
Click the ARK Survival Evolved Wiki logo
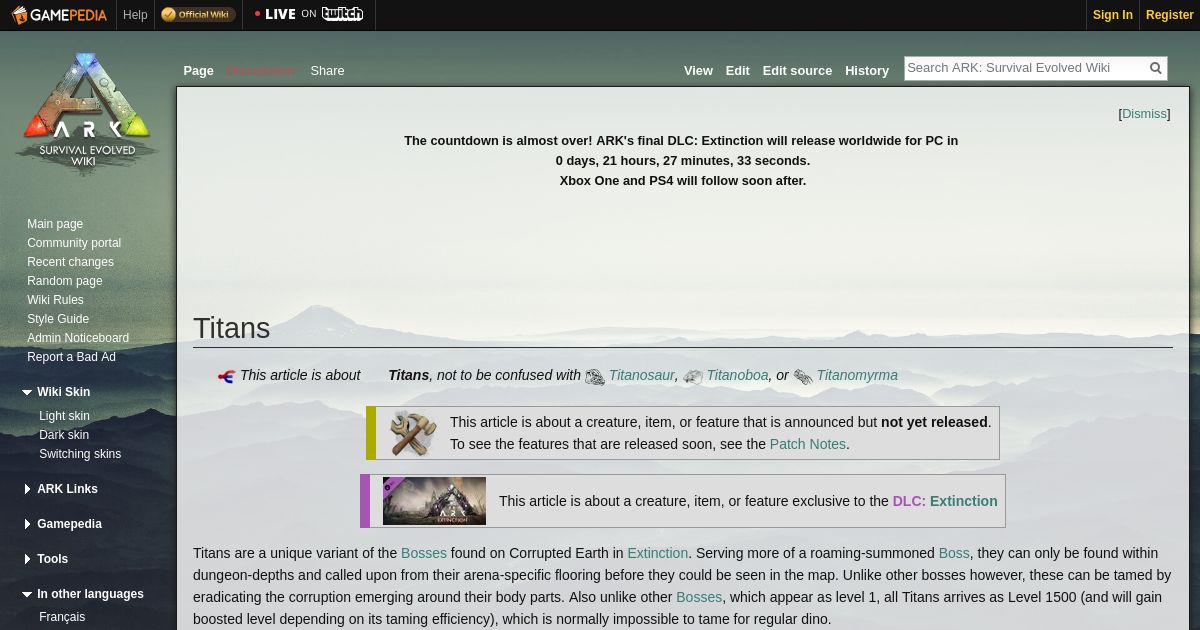(86, 113)
